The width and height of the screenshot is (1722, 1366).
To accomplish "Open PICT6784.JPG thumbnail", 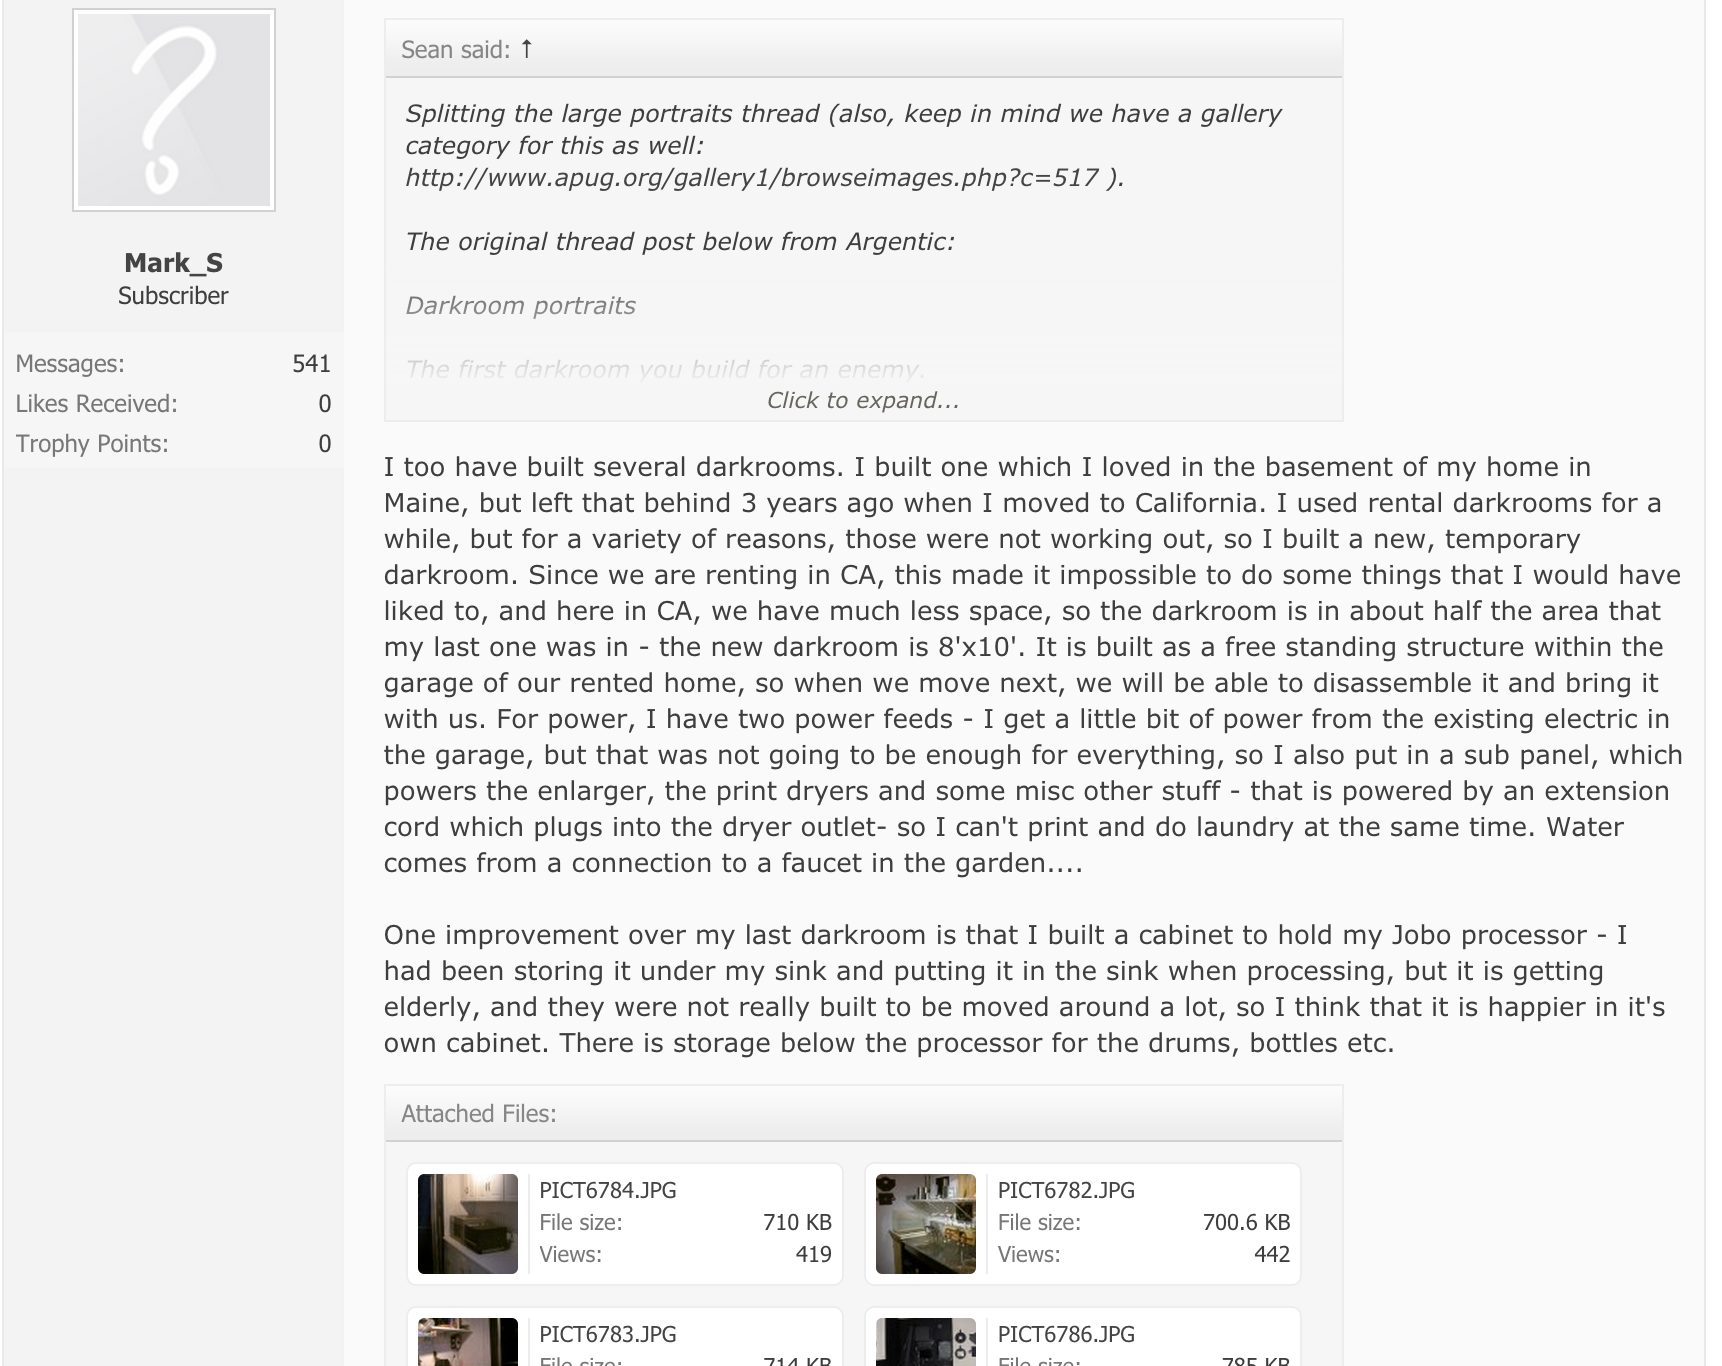I will pyautogui.click(x=468, y=1223).
